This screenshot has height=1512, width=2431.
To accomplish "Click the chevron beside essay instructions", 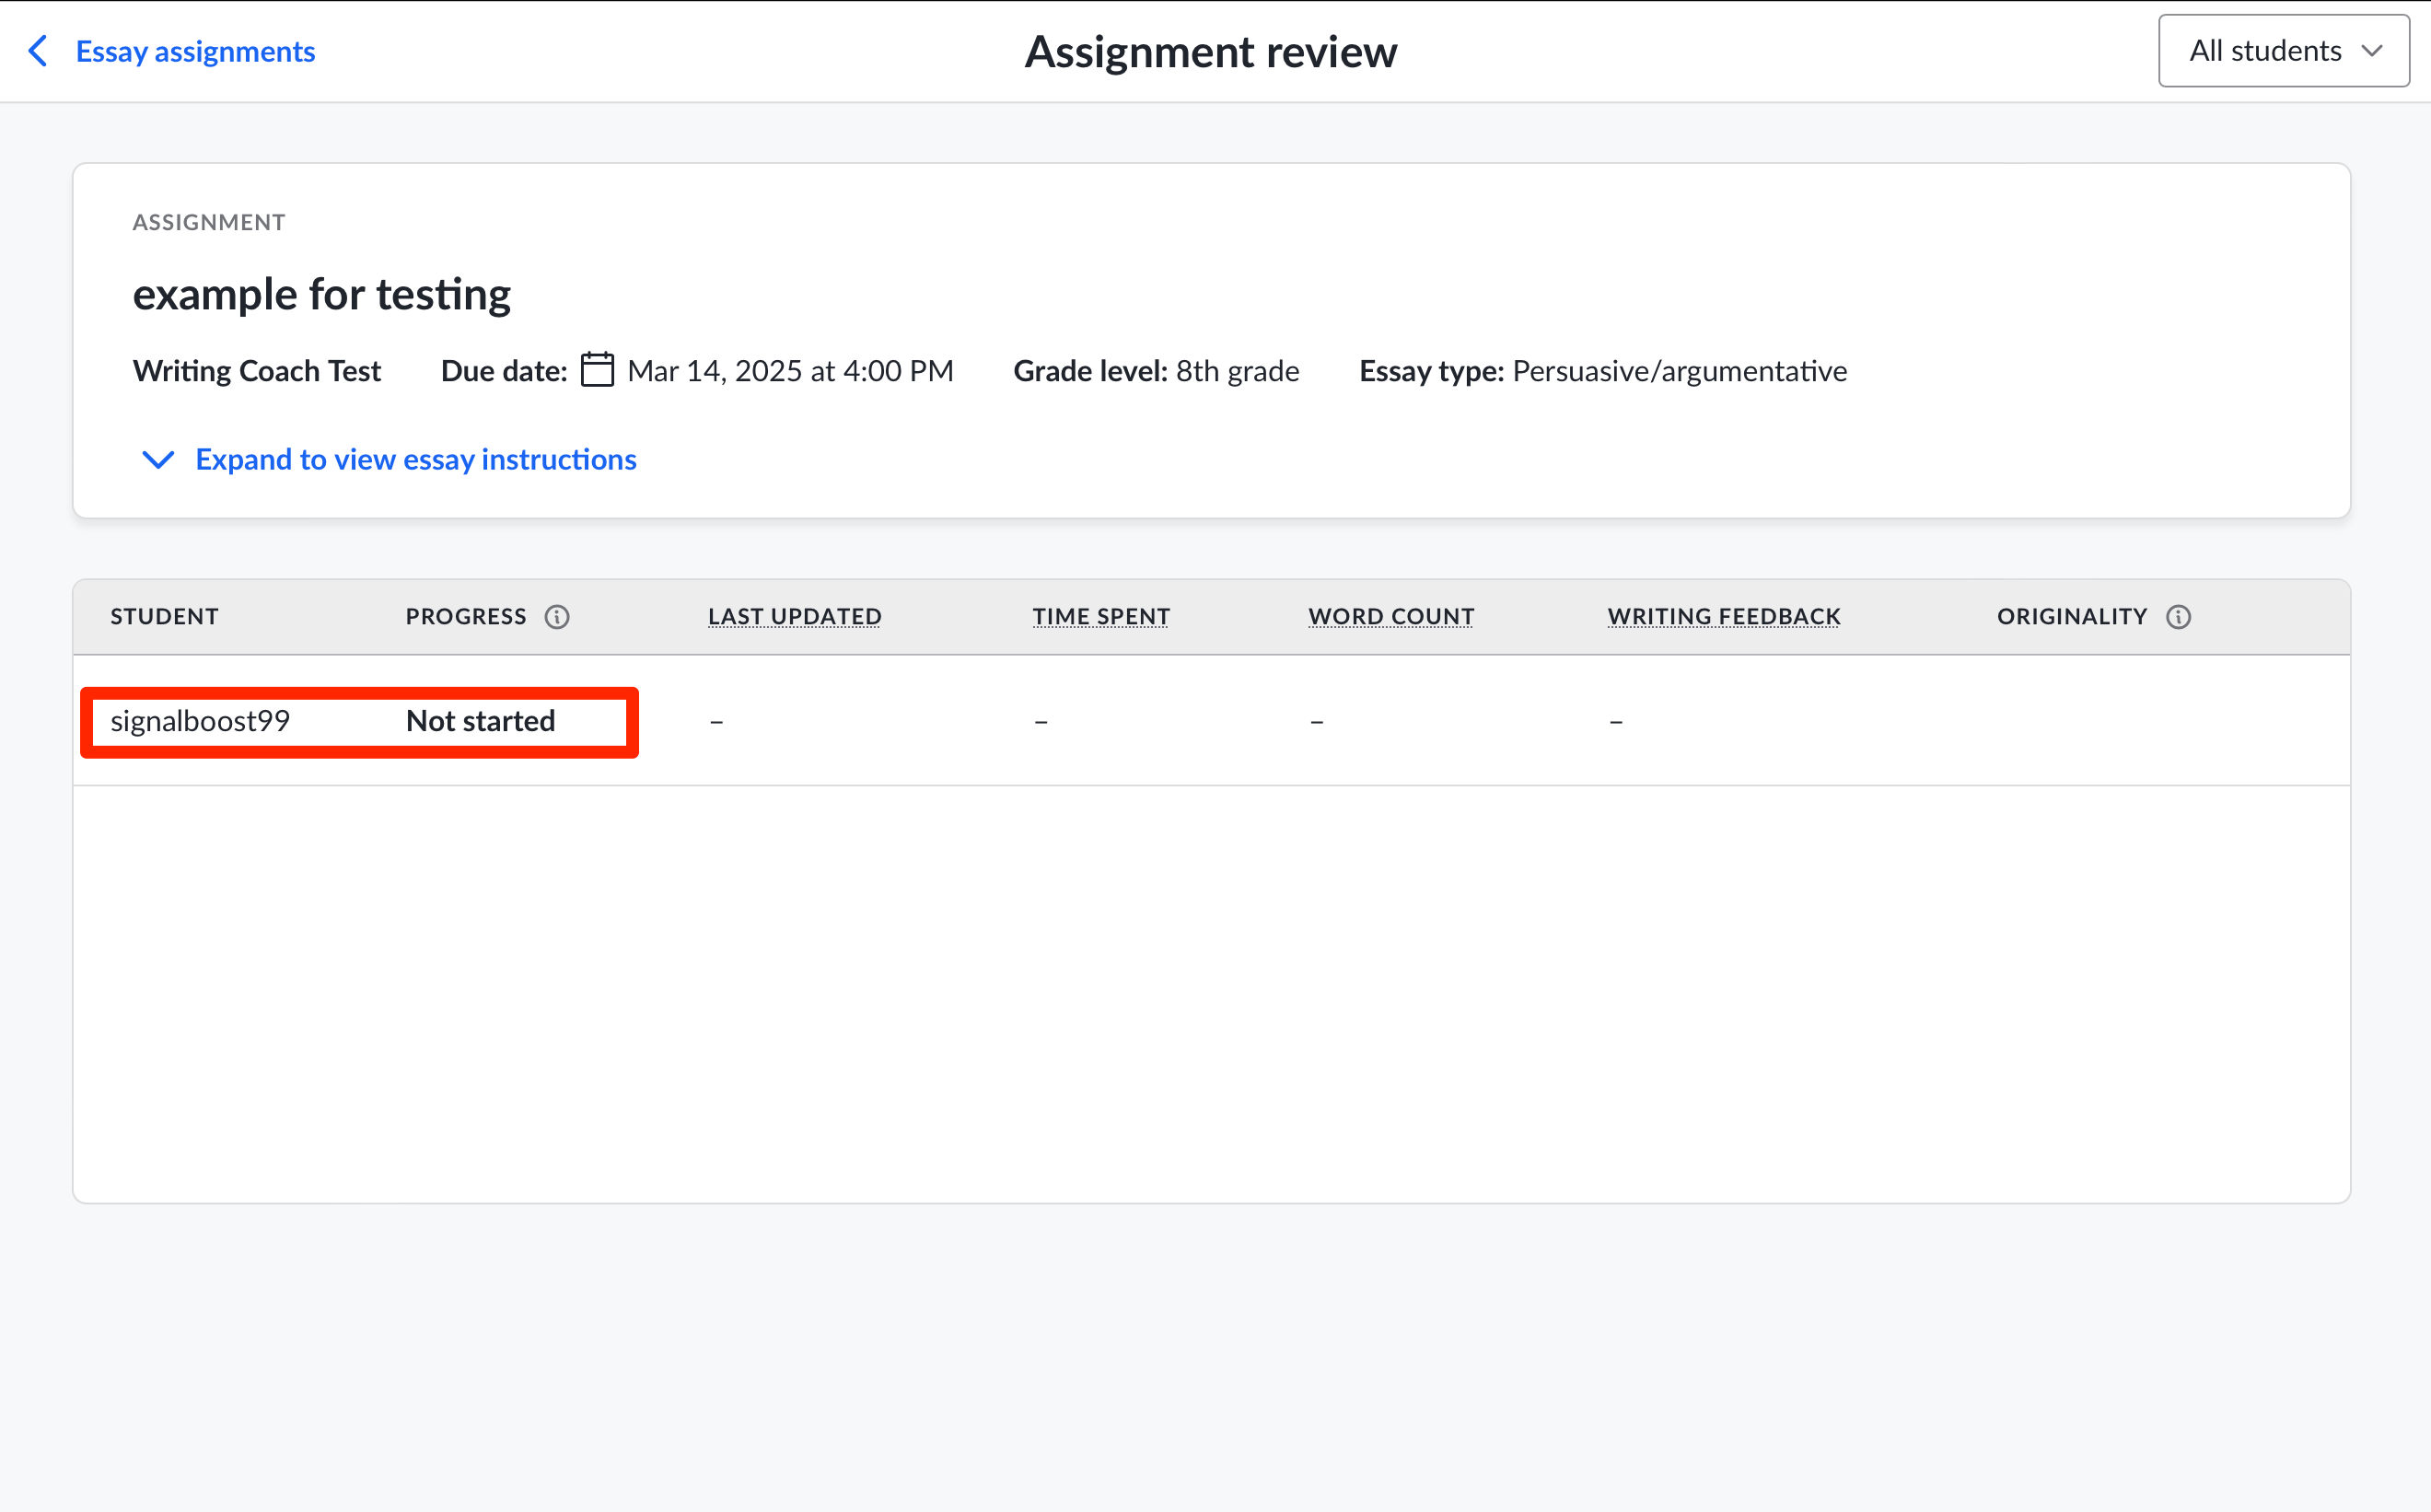I will point(158,460).
